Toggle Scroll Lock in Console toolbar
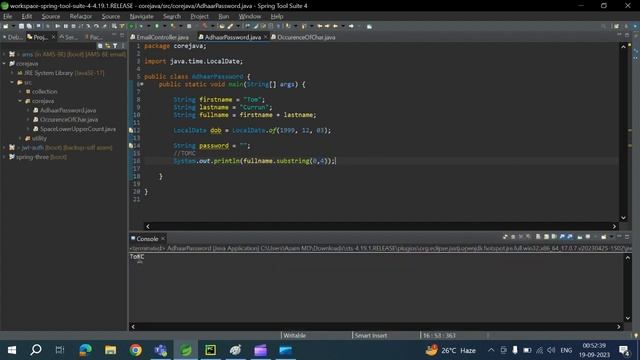 point(546,237)
